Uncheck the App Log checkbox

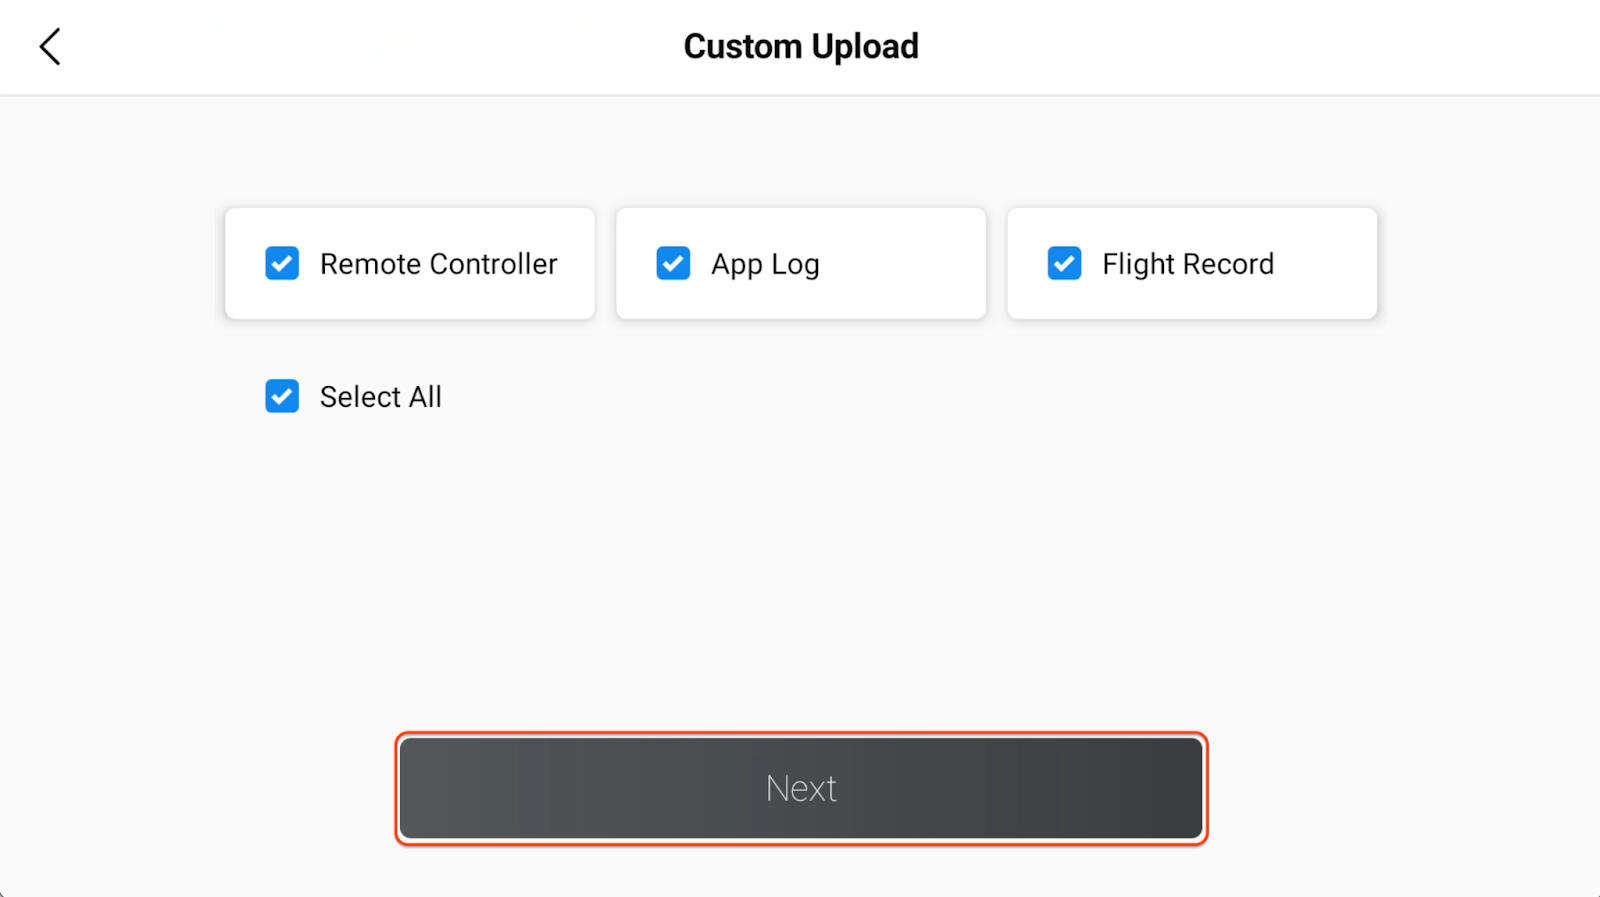coord(673,264)
